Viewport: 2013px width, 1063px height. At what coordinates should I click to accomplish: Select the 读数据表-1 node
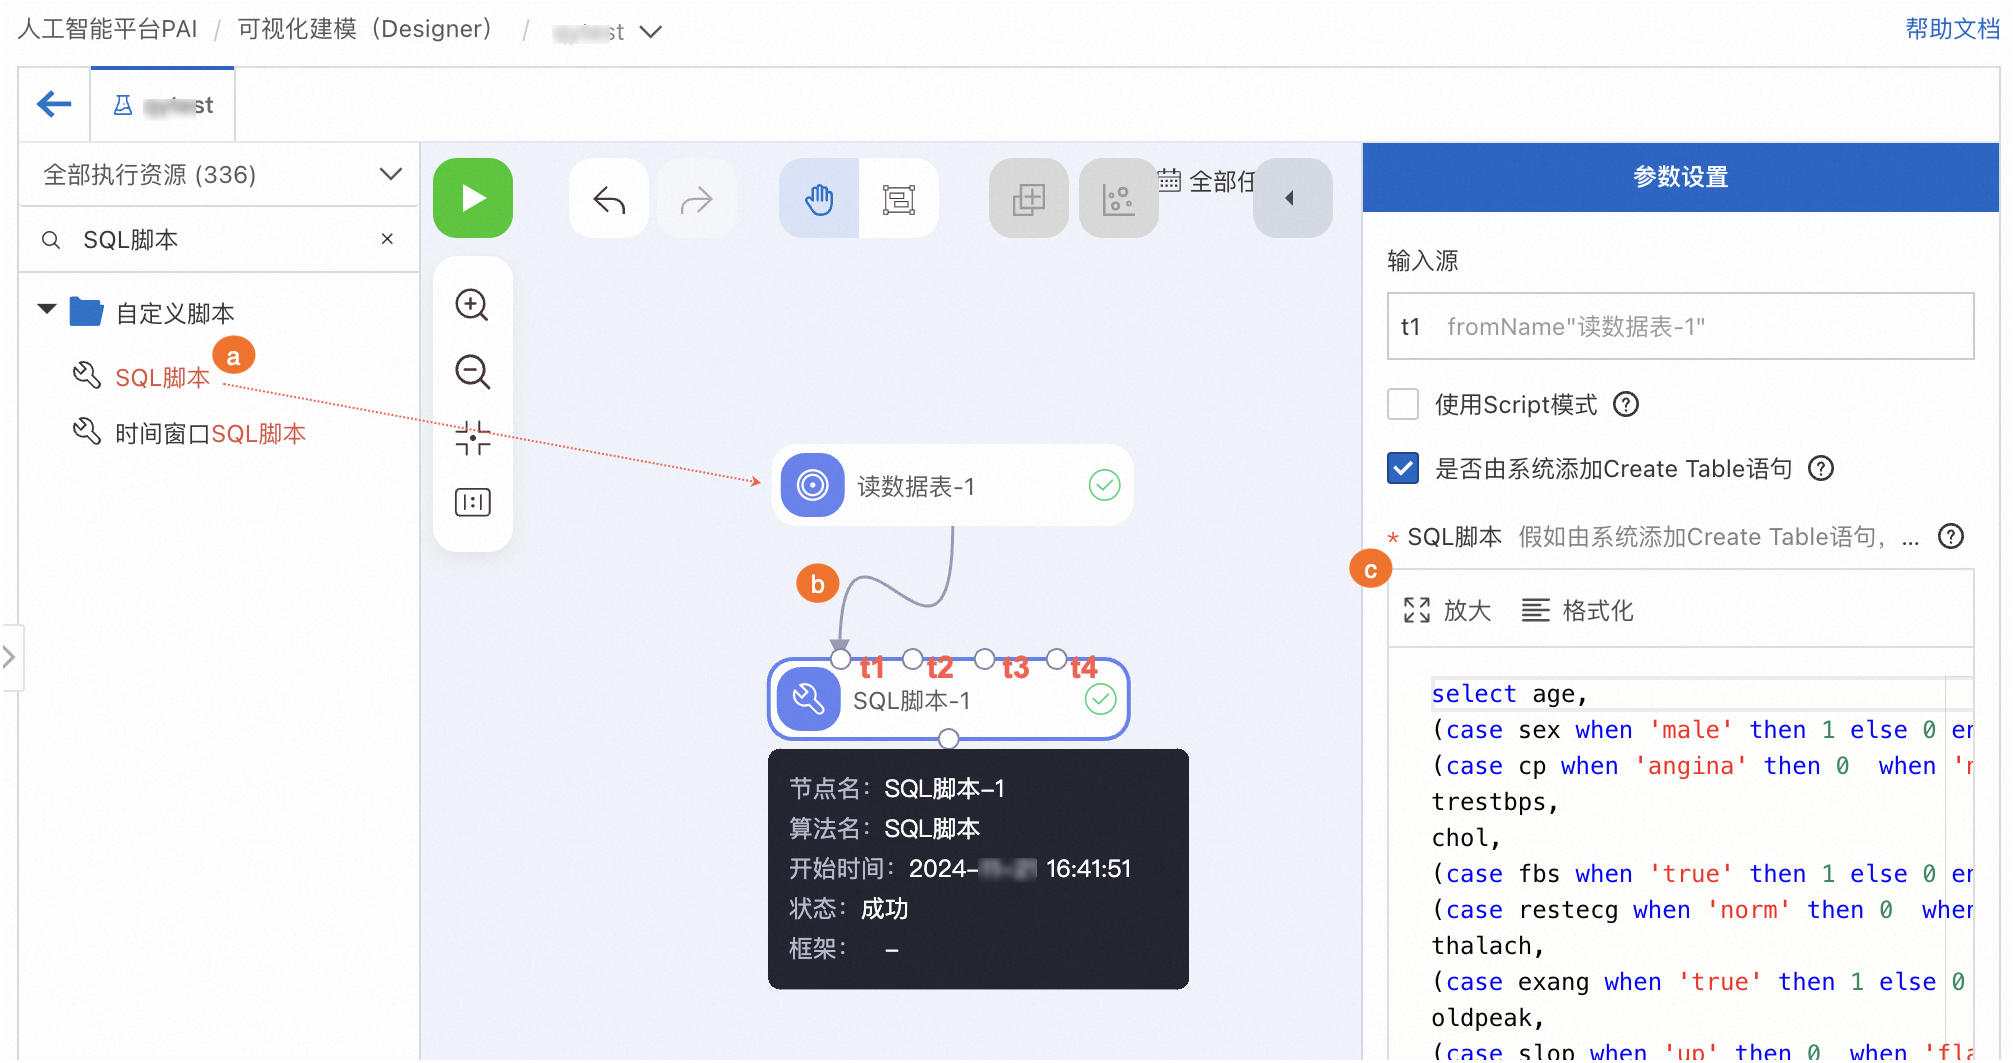tap(952, 486)
